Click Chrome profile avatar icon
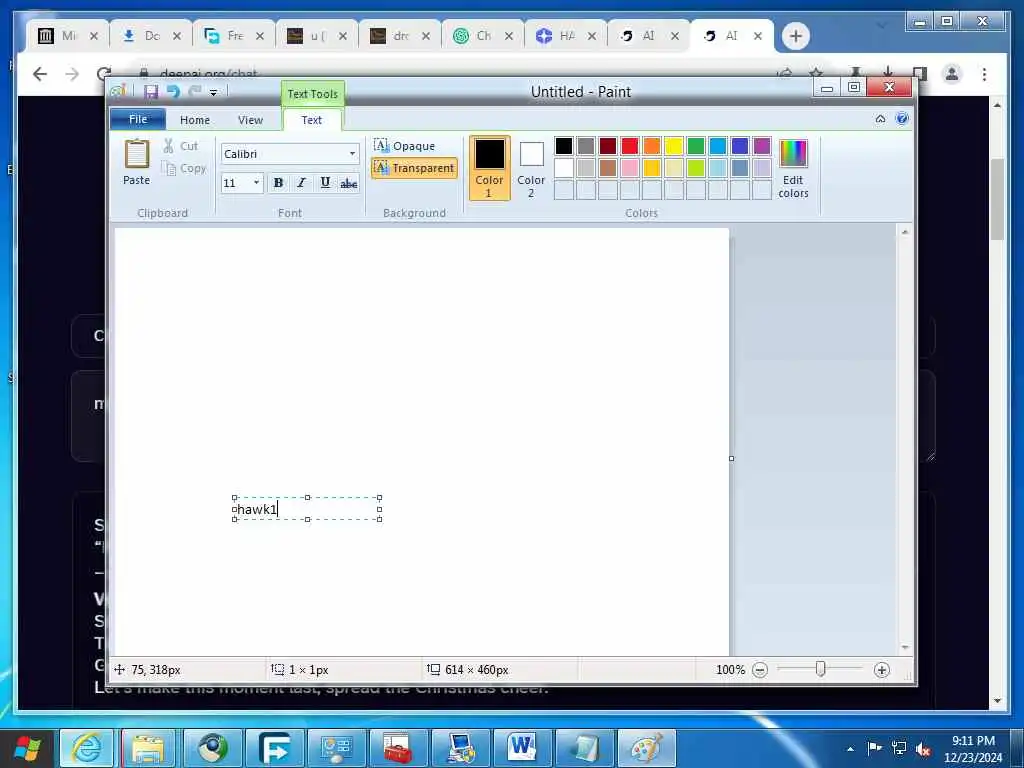 [952, 74]
